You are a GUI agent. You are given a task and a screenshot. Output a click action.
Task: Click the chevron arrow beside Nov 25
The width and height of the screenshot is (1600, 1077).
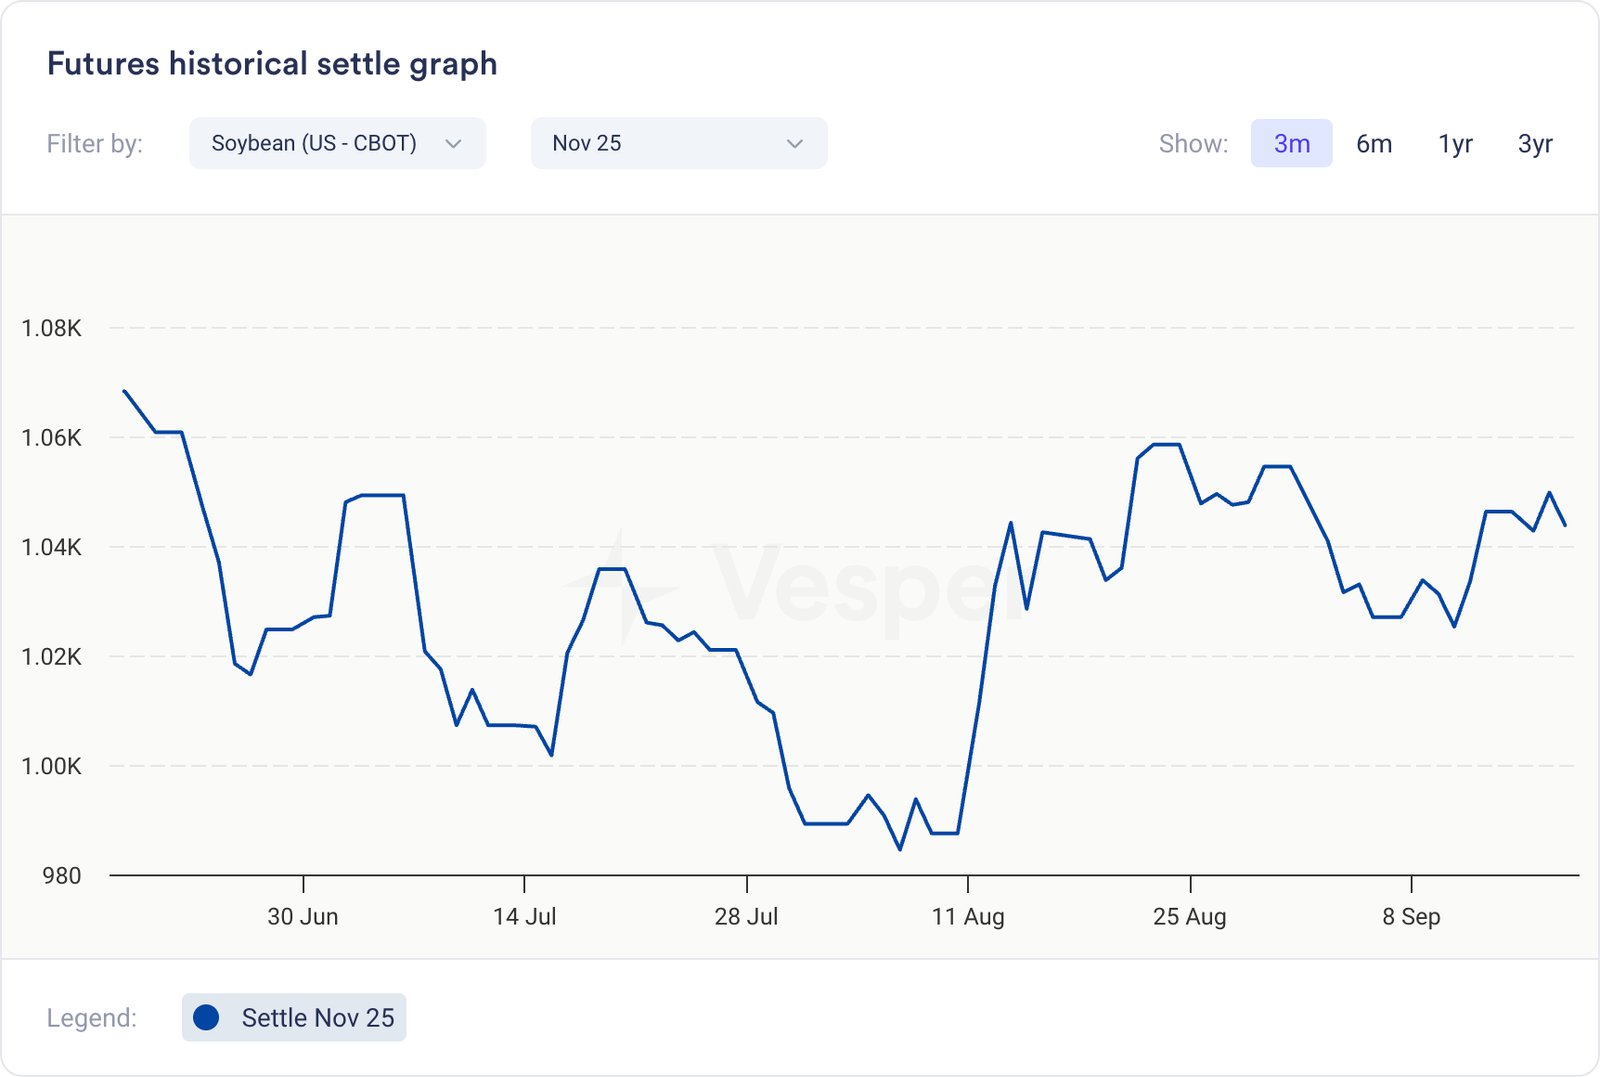point(795,144)
